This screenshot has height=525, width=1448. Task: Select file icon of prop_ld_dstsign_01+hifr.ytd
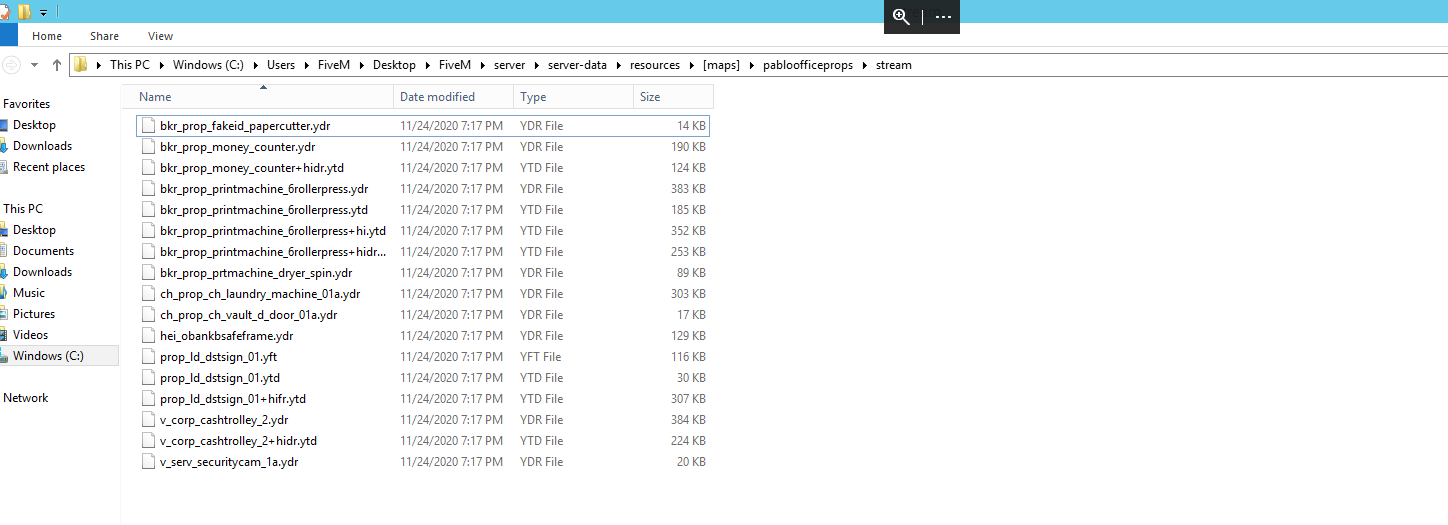(x=148, y=399)
